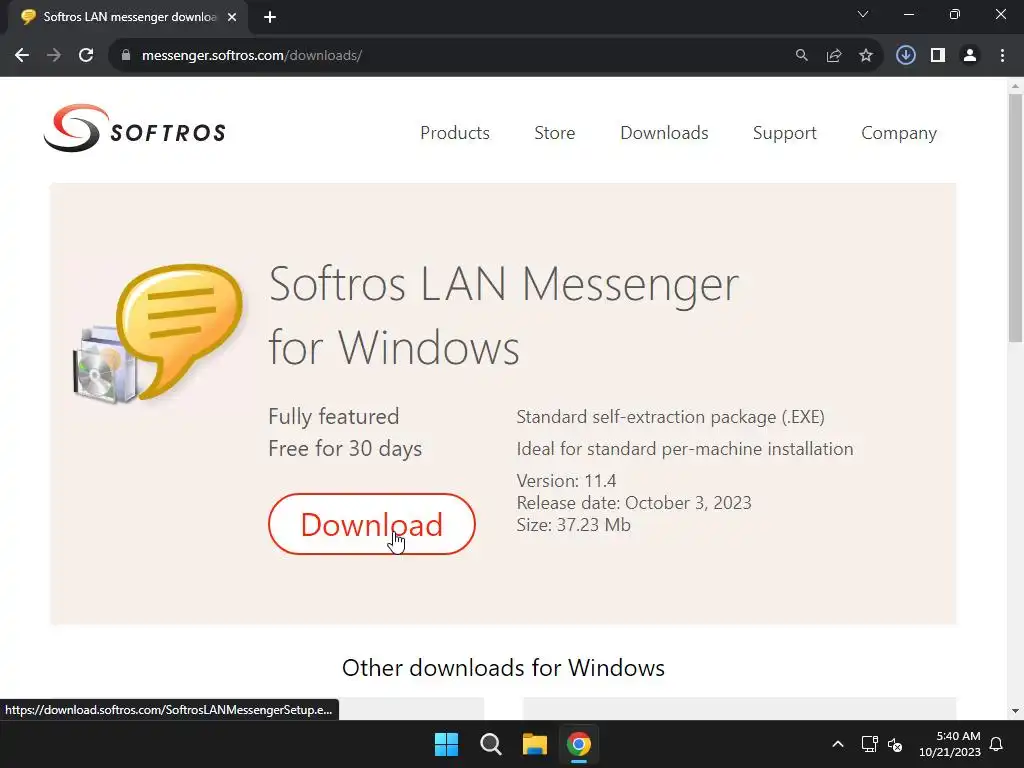Click the 'Version: 11.4' text
1024x768 pixels.
tap(566, 481)
